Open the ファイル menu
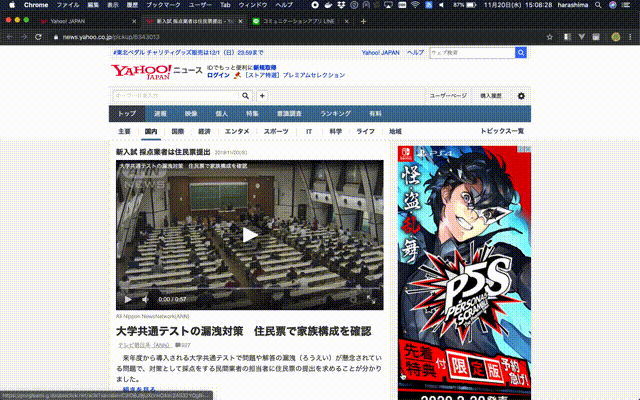The image size is (640, 400). coord(68,5)
